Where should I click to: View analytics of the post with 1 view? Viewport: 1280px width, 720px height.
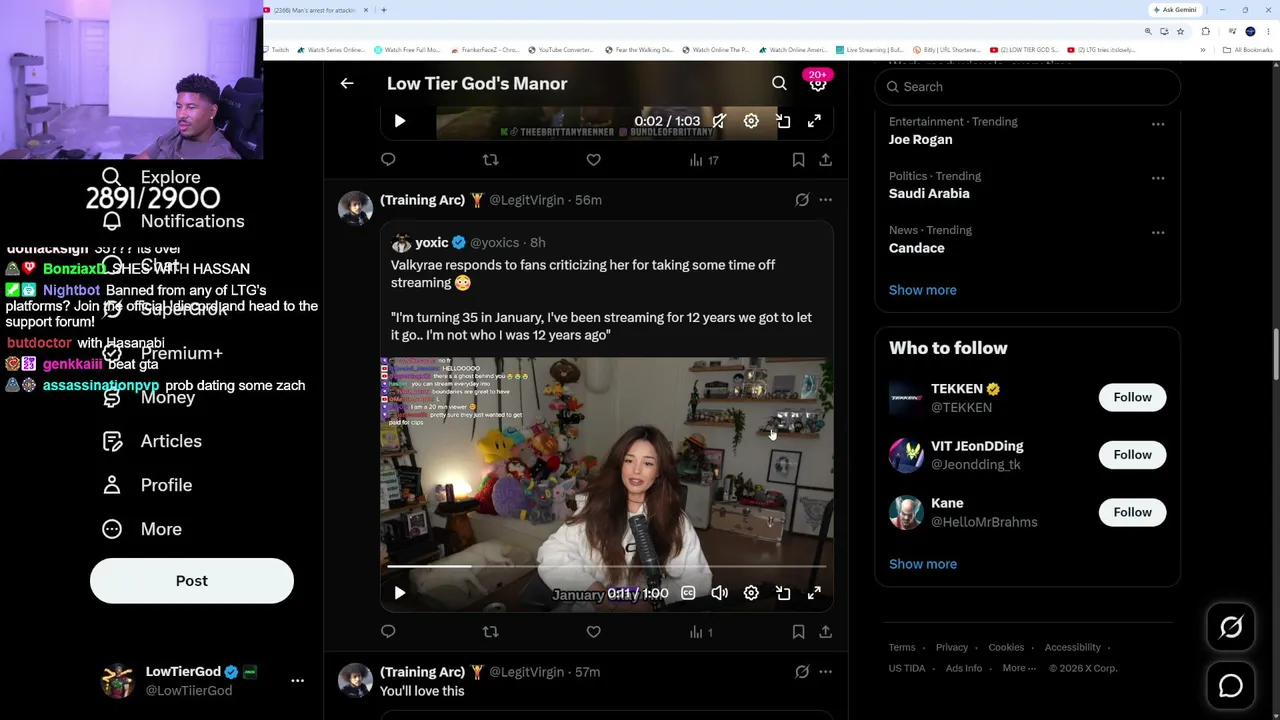pos(701,632)
